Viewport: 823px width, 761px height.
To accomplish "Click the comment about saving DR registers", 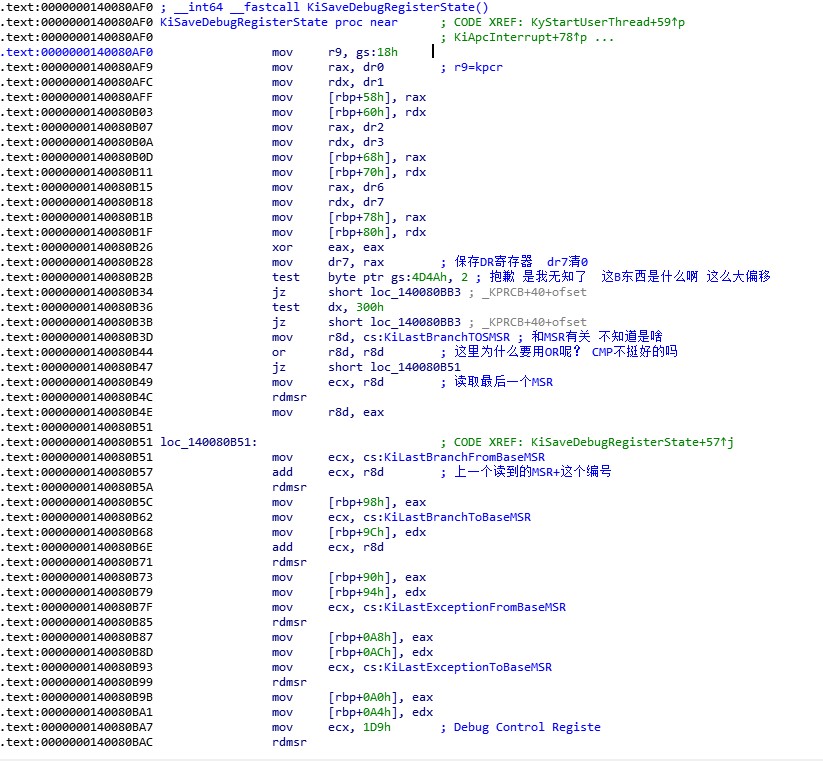I will [521, 262].
